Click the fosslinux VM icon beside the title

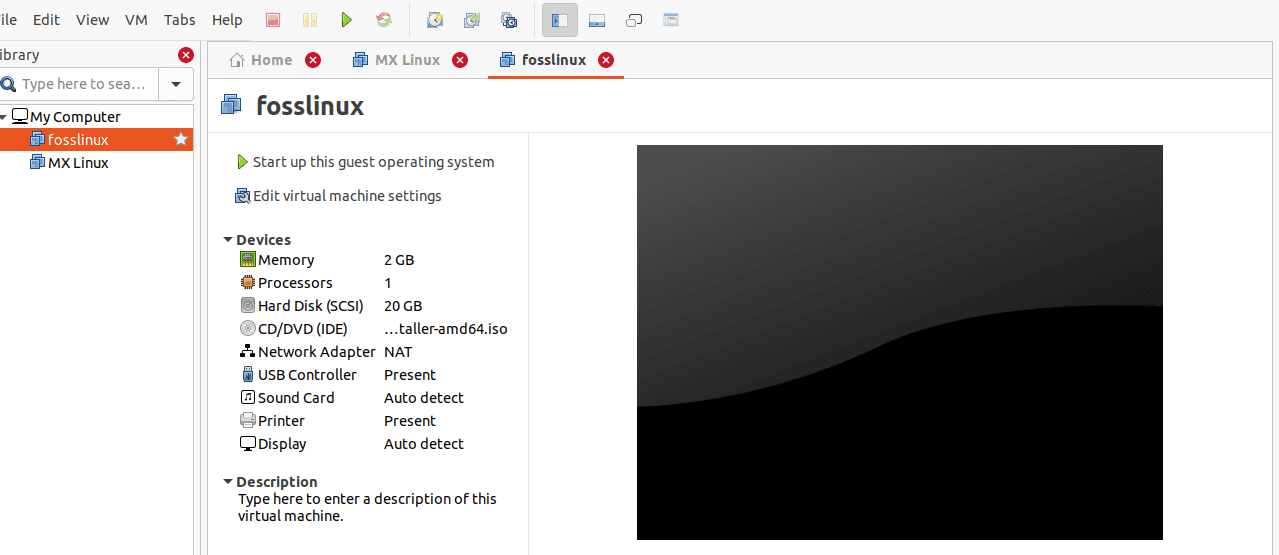(x=232, y=105)
